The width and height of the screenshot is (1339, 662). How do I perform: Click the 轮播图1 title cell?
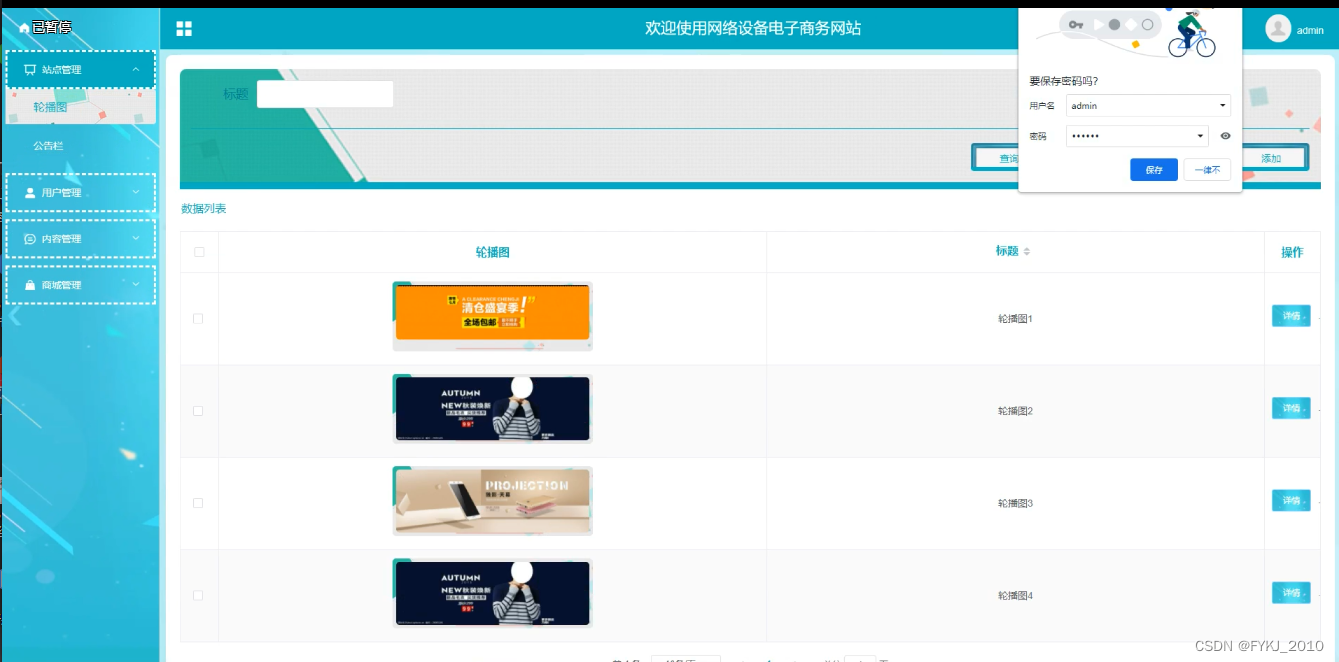tap(1015, 319)
